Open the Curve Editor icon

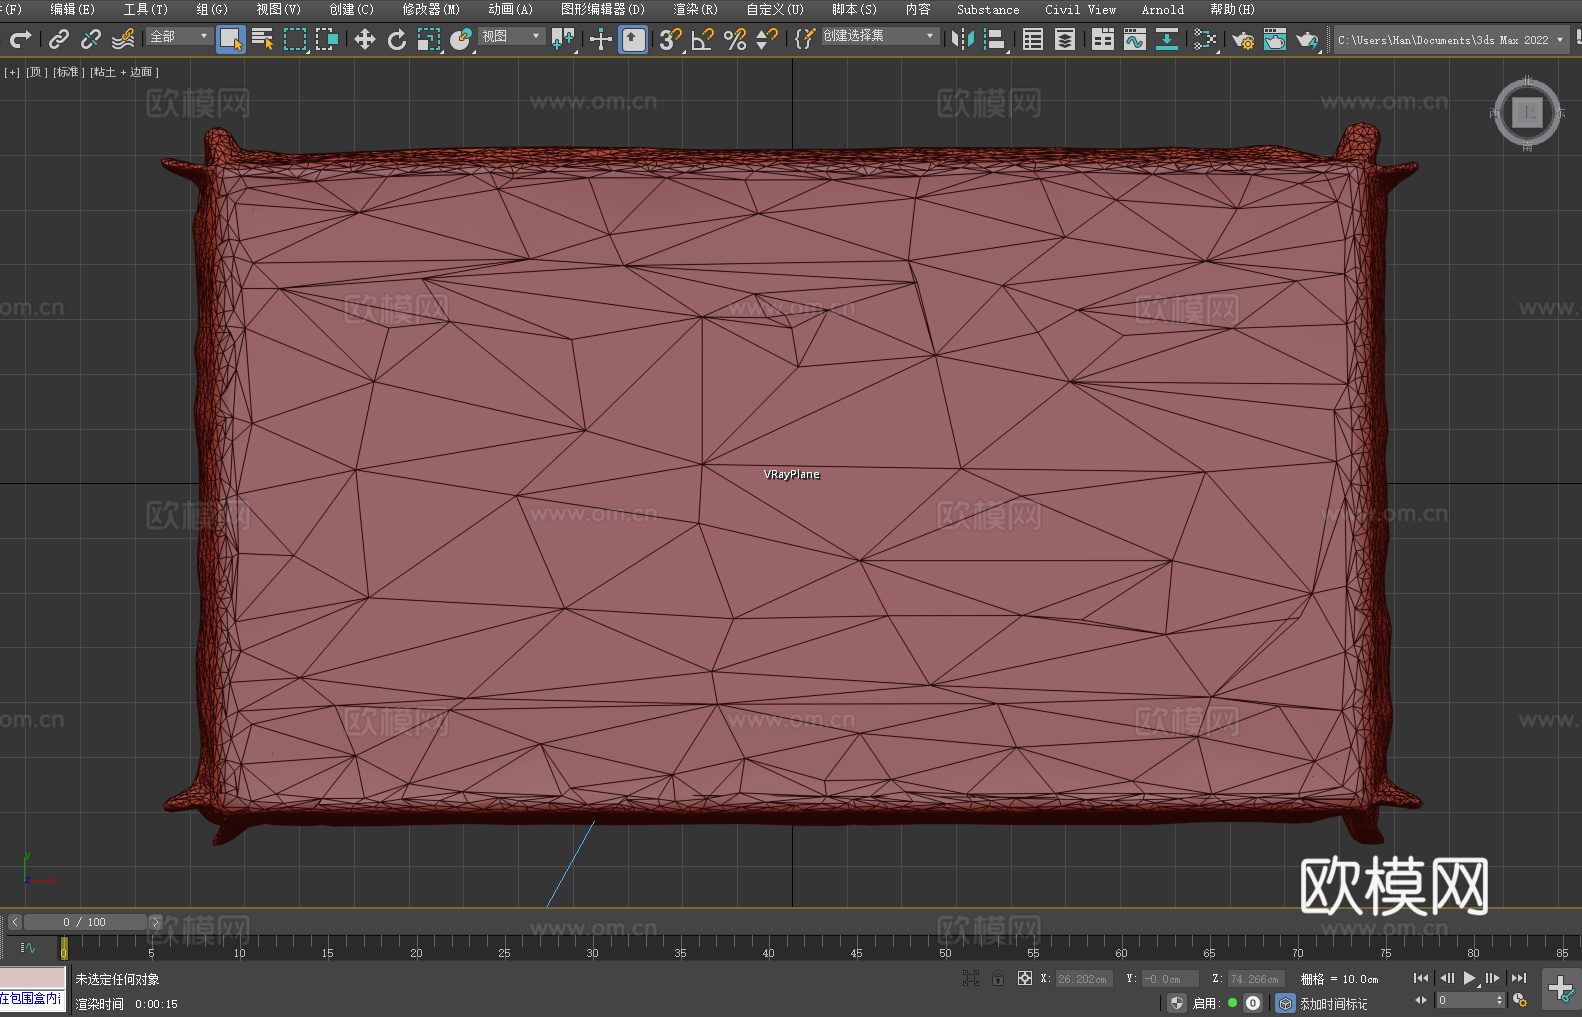[1135, 39]
